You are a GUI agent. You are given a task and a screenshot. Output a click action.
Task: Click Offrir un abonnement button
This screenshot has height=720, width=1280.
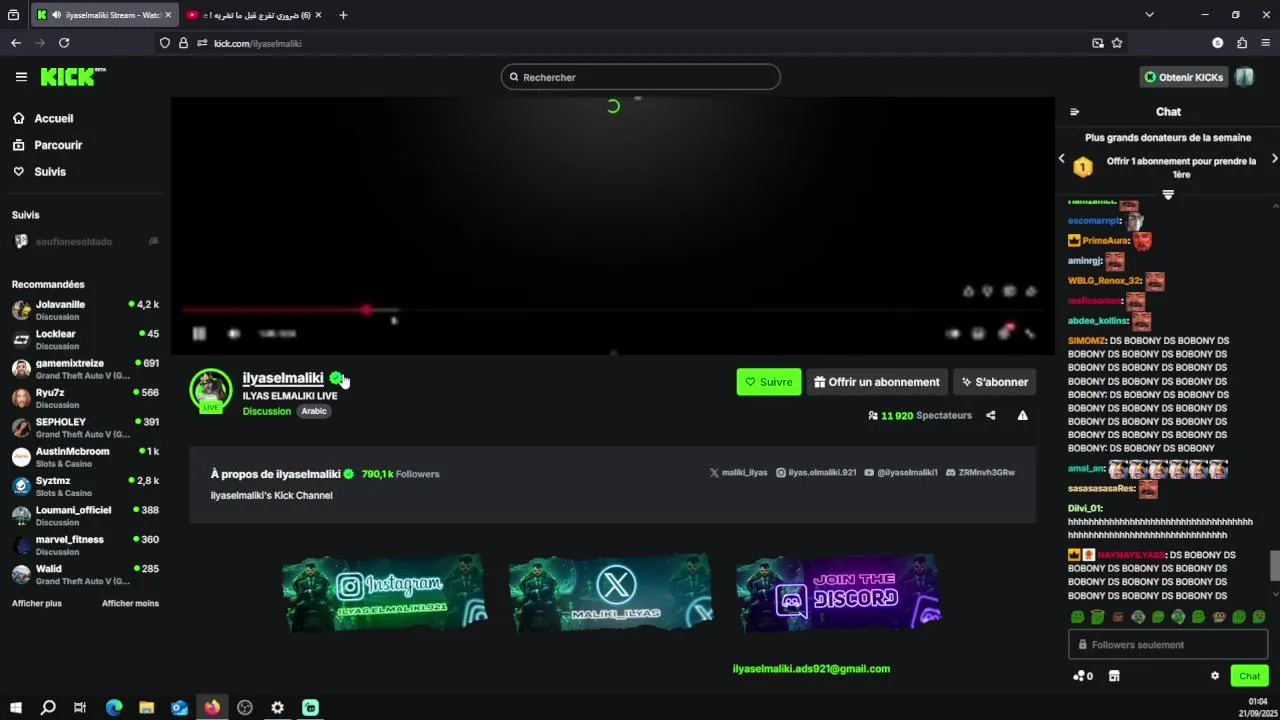877,382
